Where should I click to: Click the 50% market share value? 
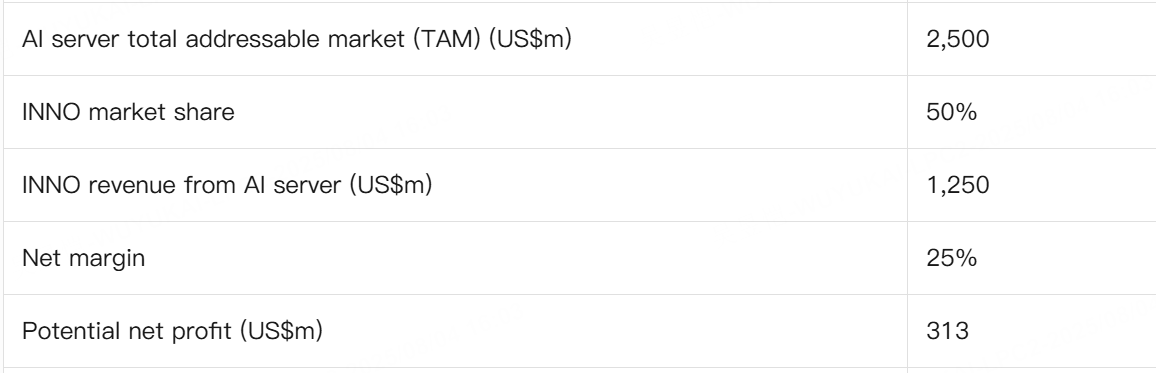pyautogui.click(x=951, y=112)
